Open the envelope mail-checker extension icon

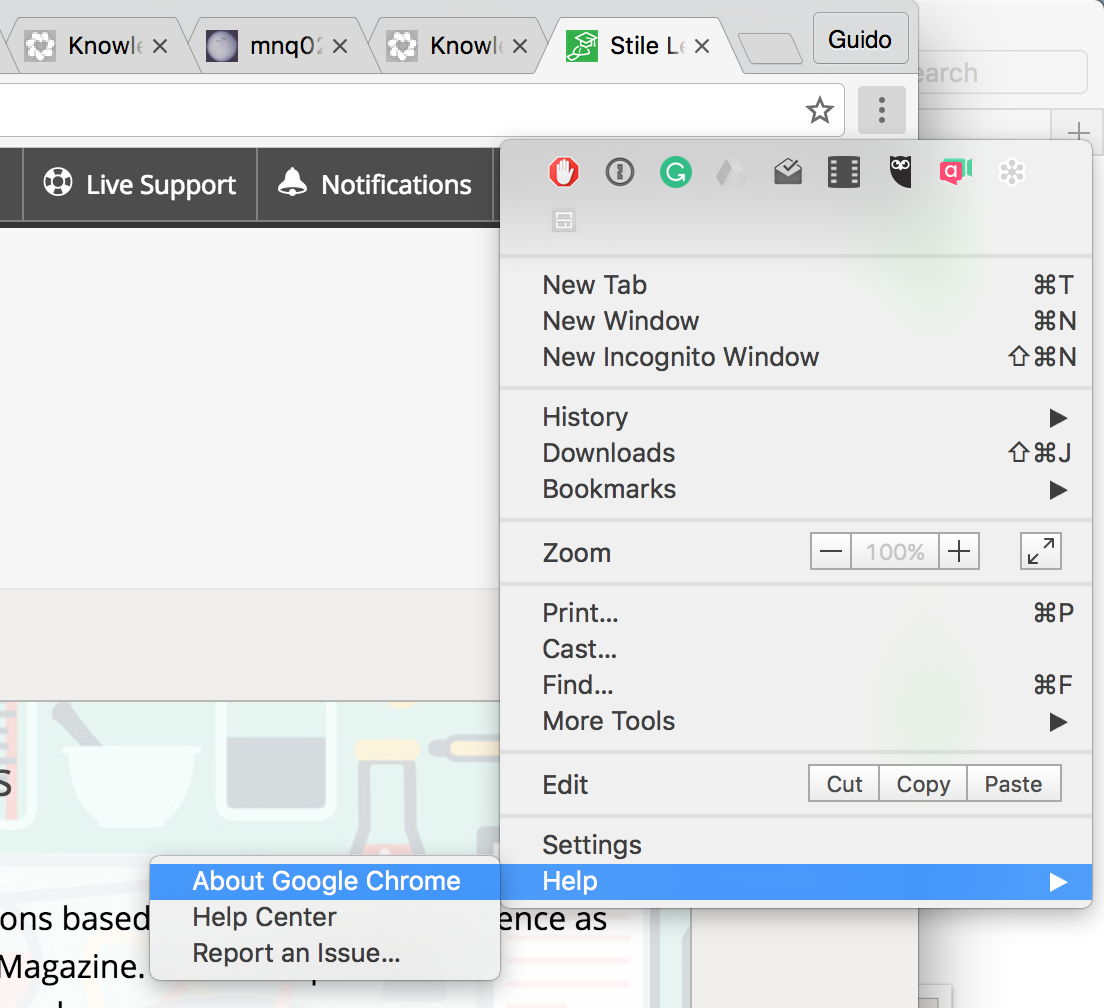coord(788,172)
